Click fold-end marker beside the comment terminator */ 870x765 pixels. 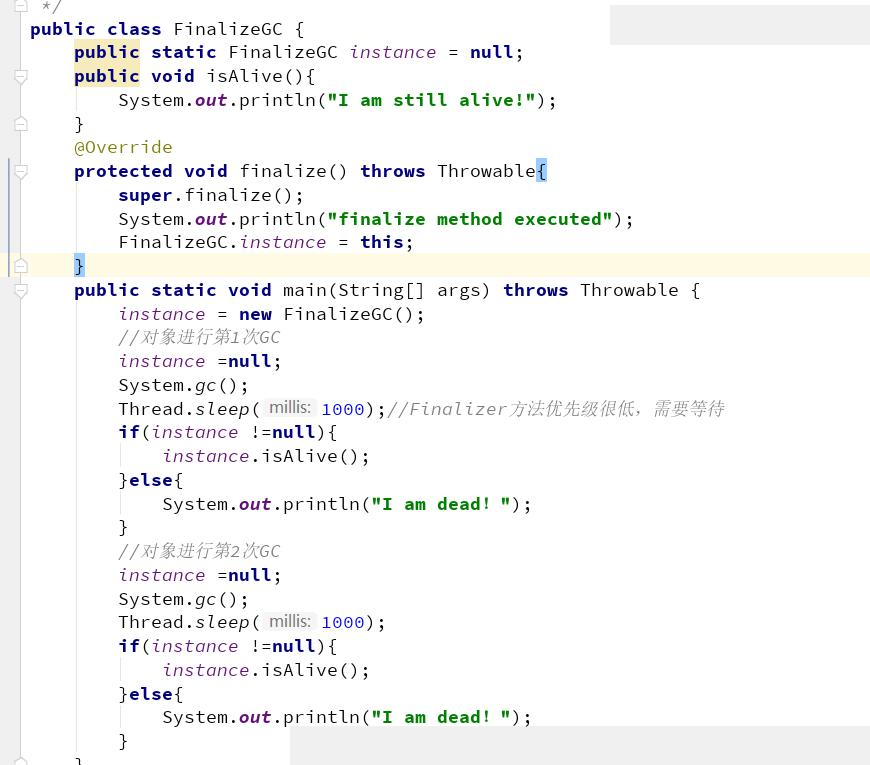point(21,6)
